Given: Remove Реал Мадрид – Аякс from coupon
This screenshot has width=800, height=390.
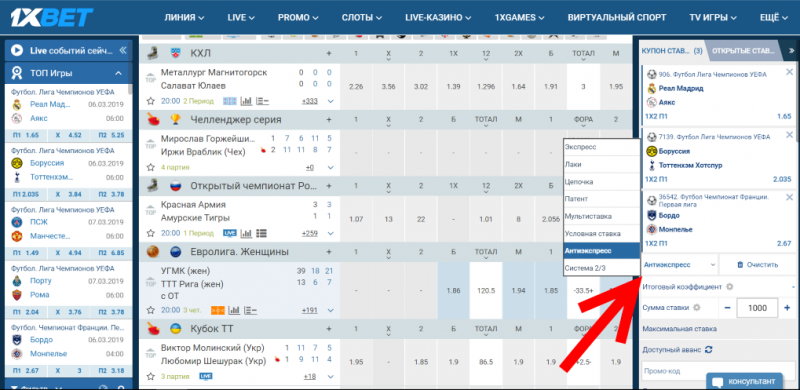Looking at the screenshot, I should point(789,72).
